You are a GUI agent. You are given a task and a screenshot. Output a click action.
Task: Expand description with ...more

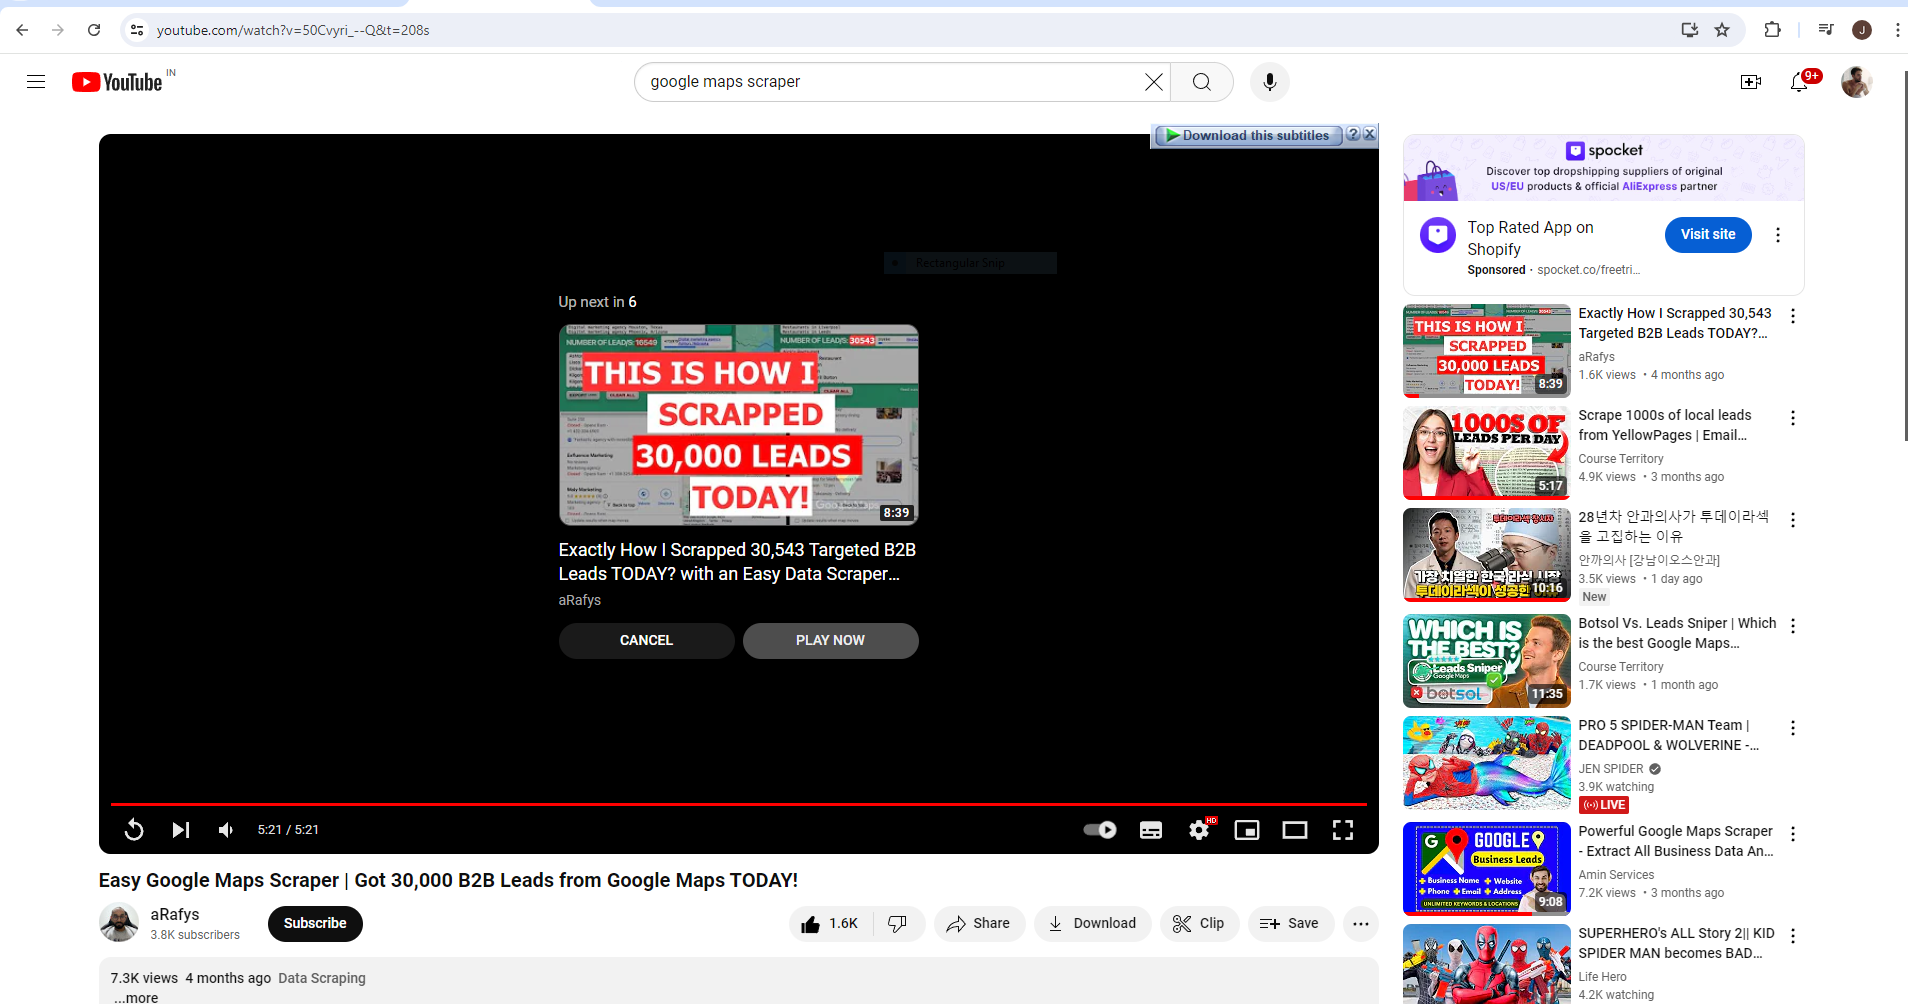tap(136, 997)
